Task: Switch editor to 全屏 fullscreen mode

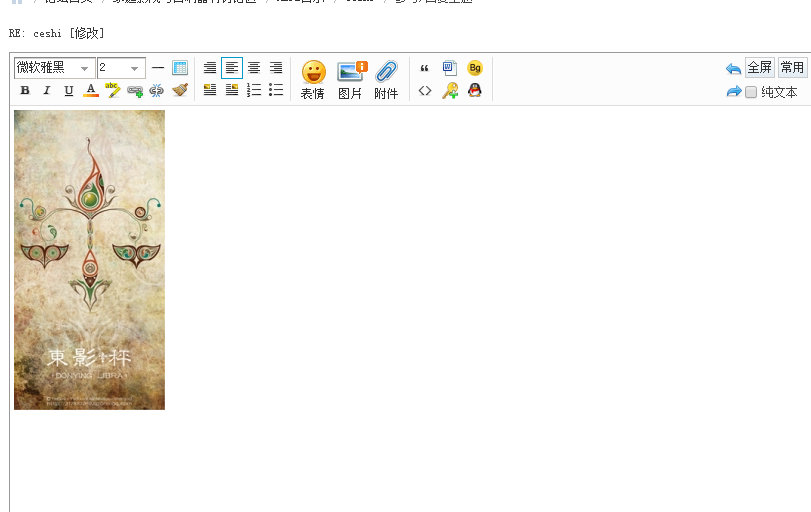Action: (760, 68)
